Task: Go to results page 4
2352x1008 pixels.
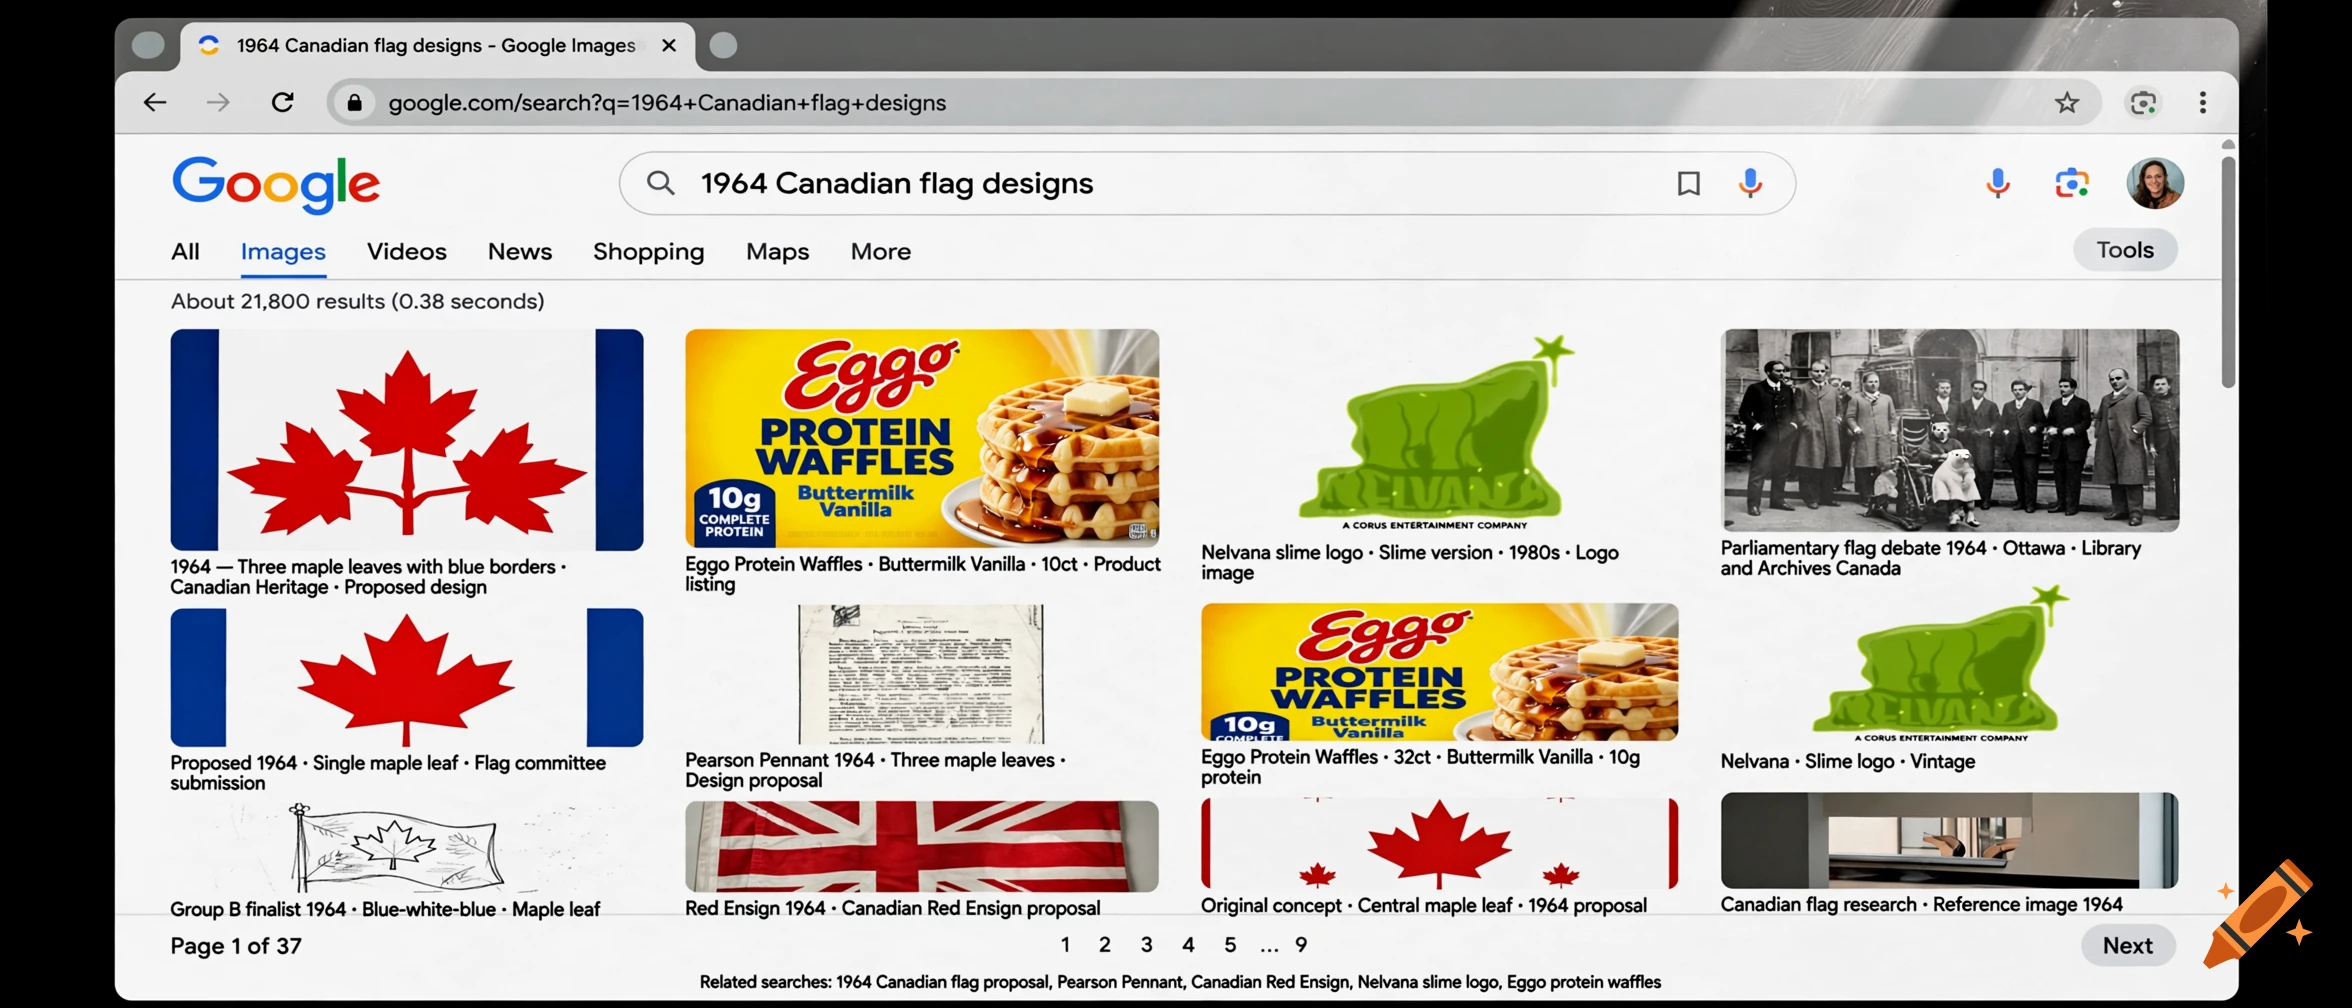Action: [1188, 944]
